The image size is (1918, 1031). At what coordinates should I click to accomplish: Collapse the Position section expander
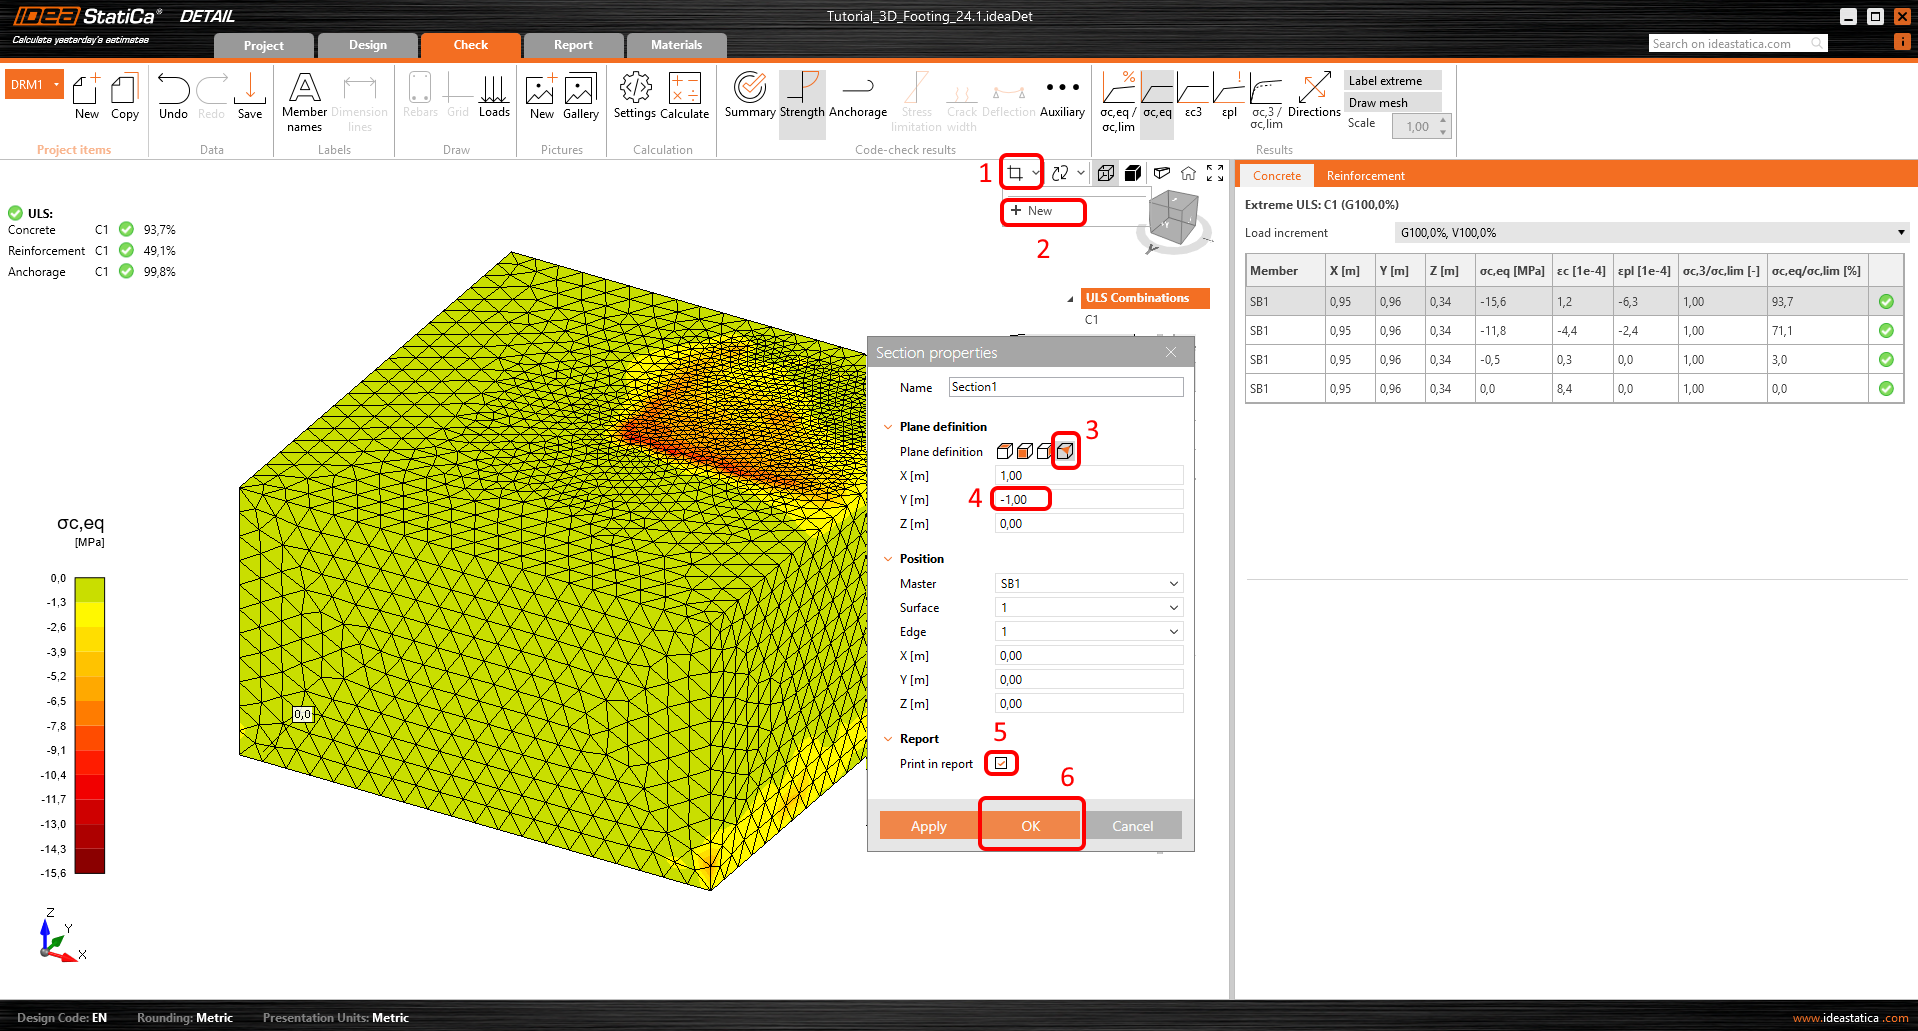pos(888,559)
